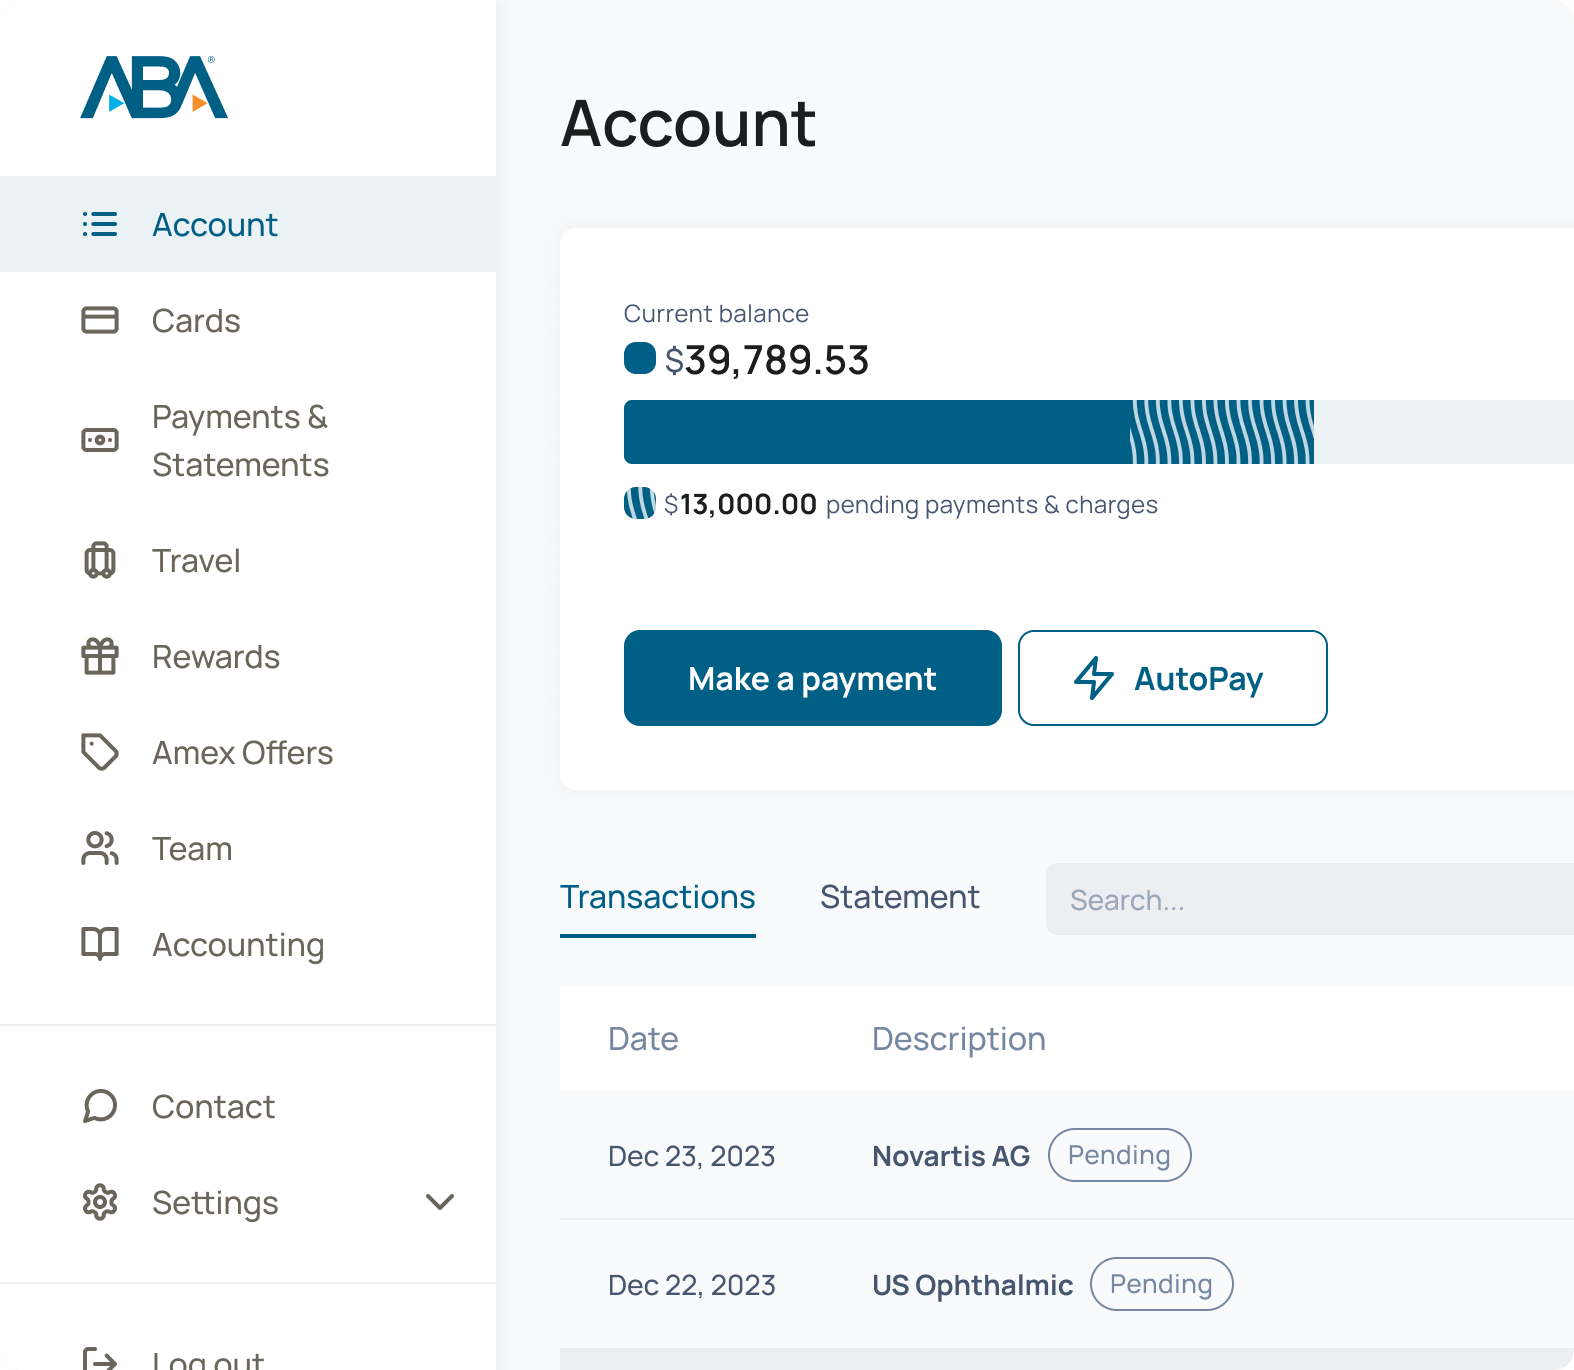Click the Cards credit card icon

(x=100, y=320)
